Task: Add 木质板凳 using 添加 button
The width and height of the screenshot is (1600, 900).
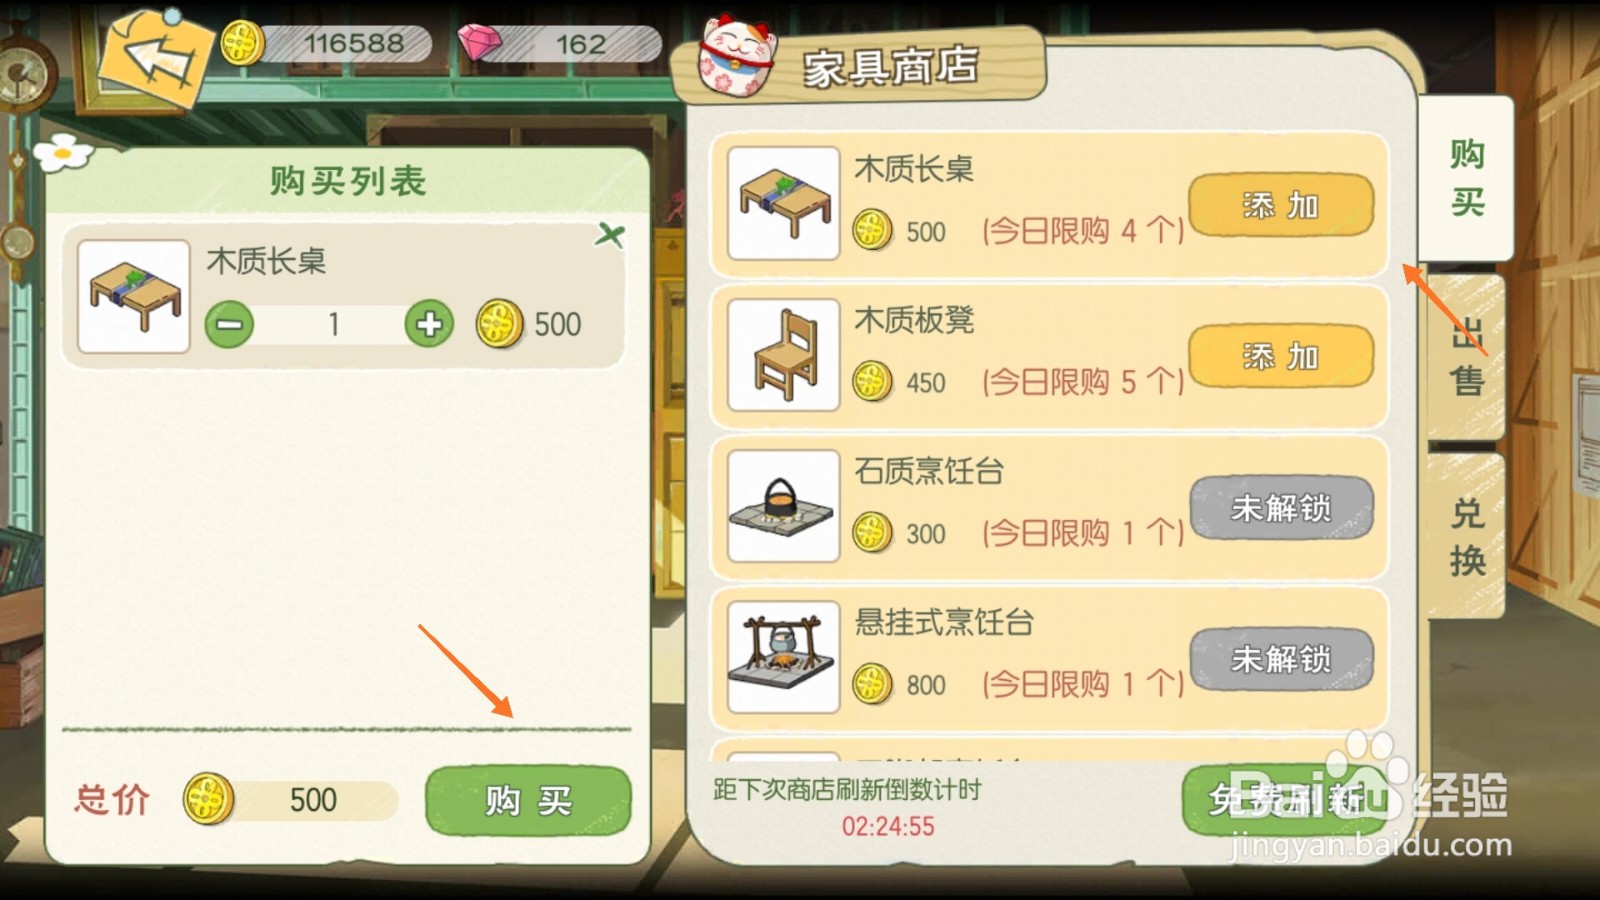Action: (1281, 356)
